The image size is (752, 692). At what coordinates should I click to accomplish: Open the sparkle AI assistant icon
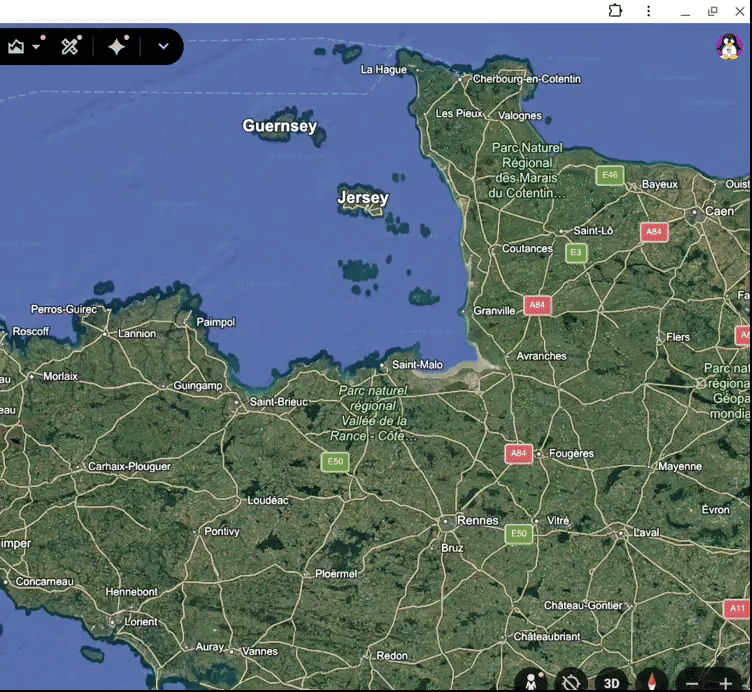tap(117, 47)
